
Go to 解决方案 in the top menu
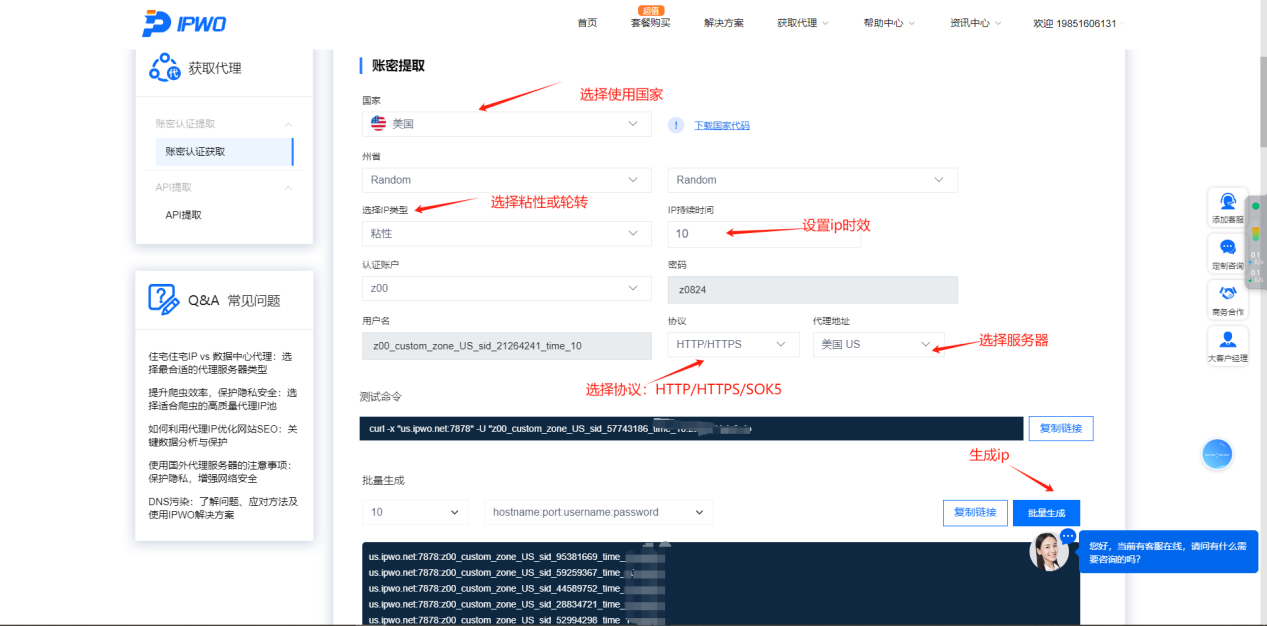(x=723, y=23)
